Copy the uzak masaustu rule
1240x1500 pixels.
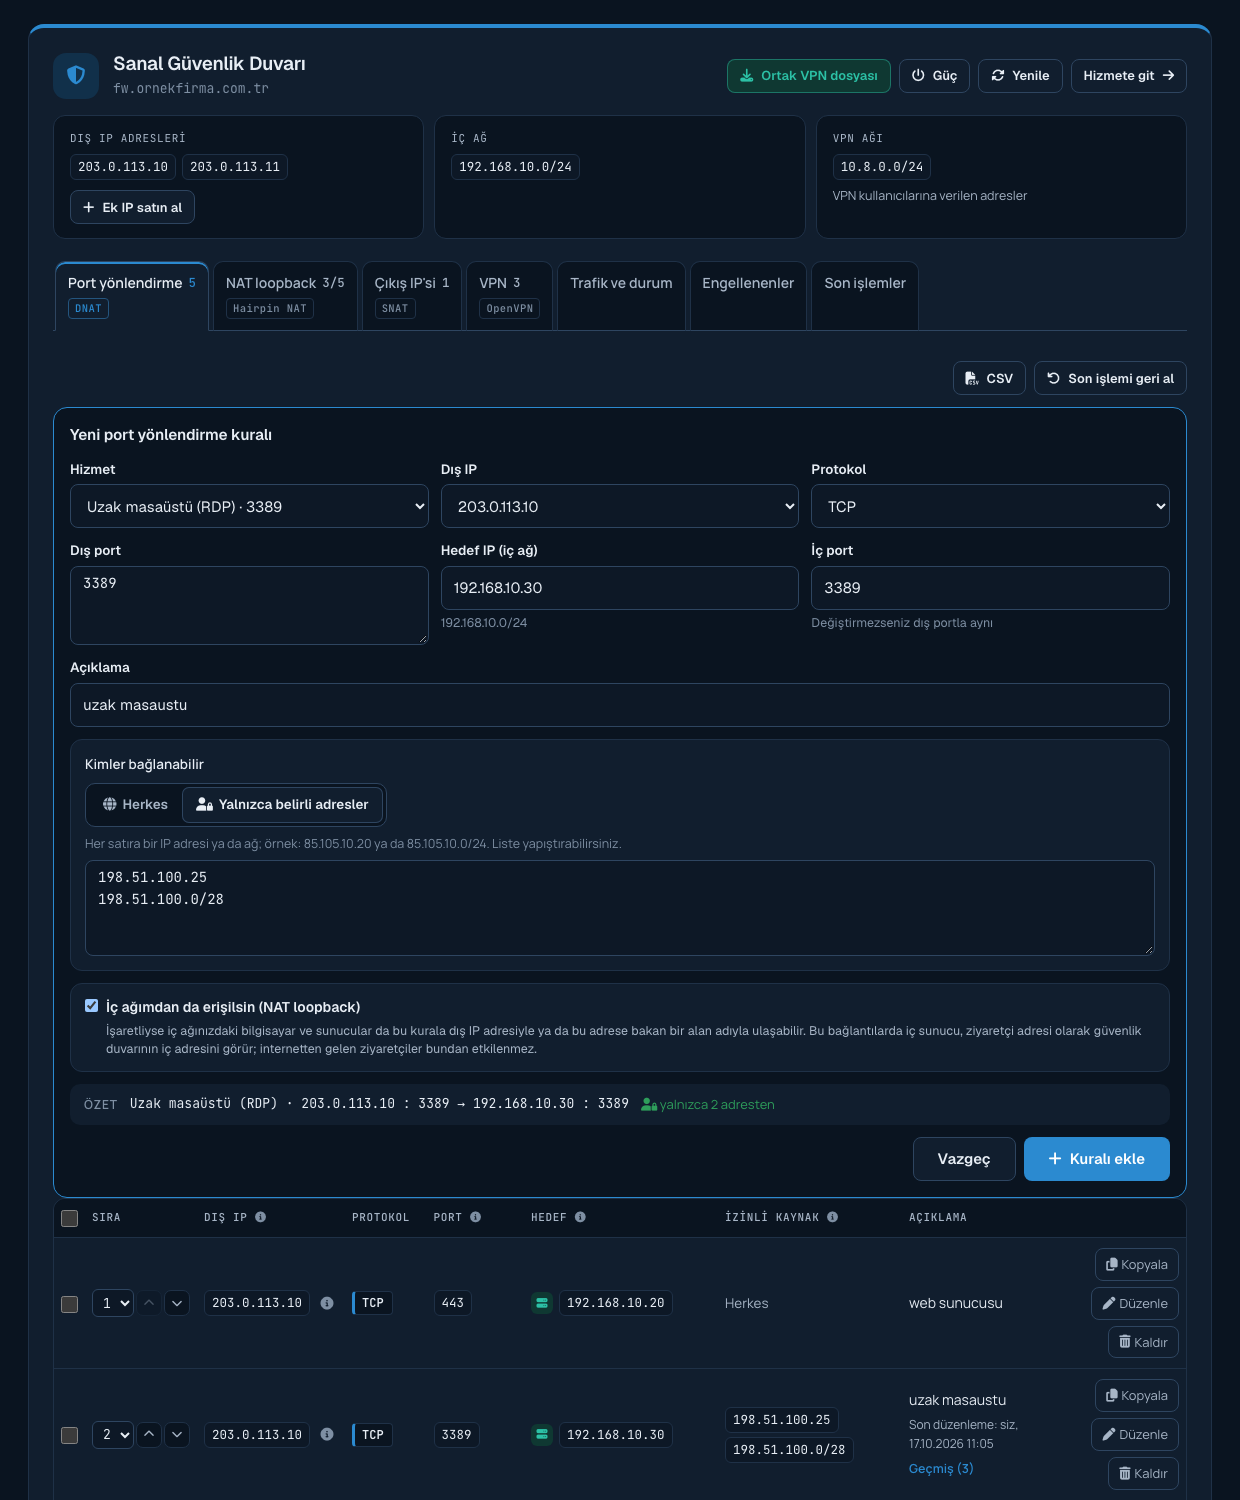click(1137, 1395)
